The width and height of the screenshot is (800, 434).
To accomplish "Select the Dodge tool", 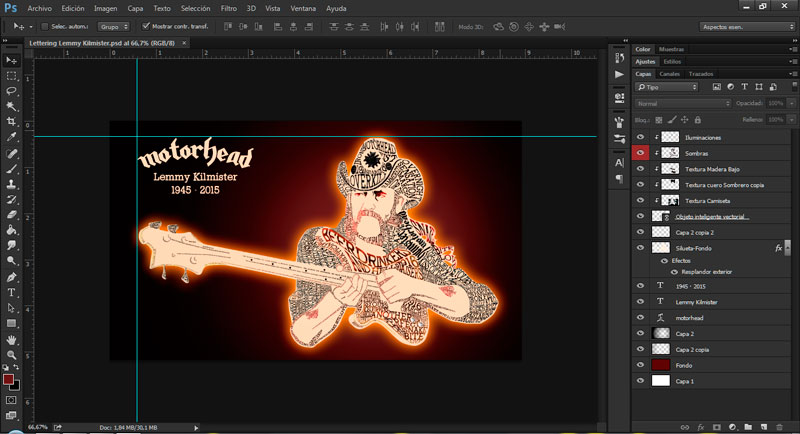I will [11, 261].
